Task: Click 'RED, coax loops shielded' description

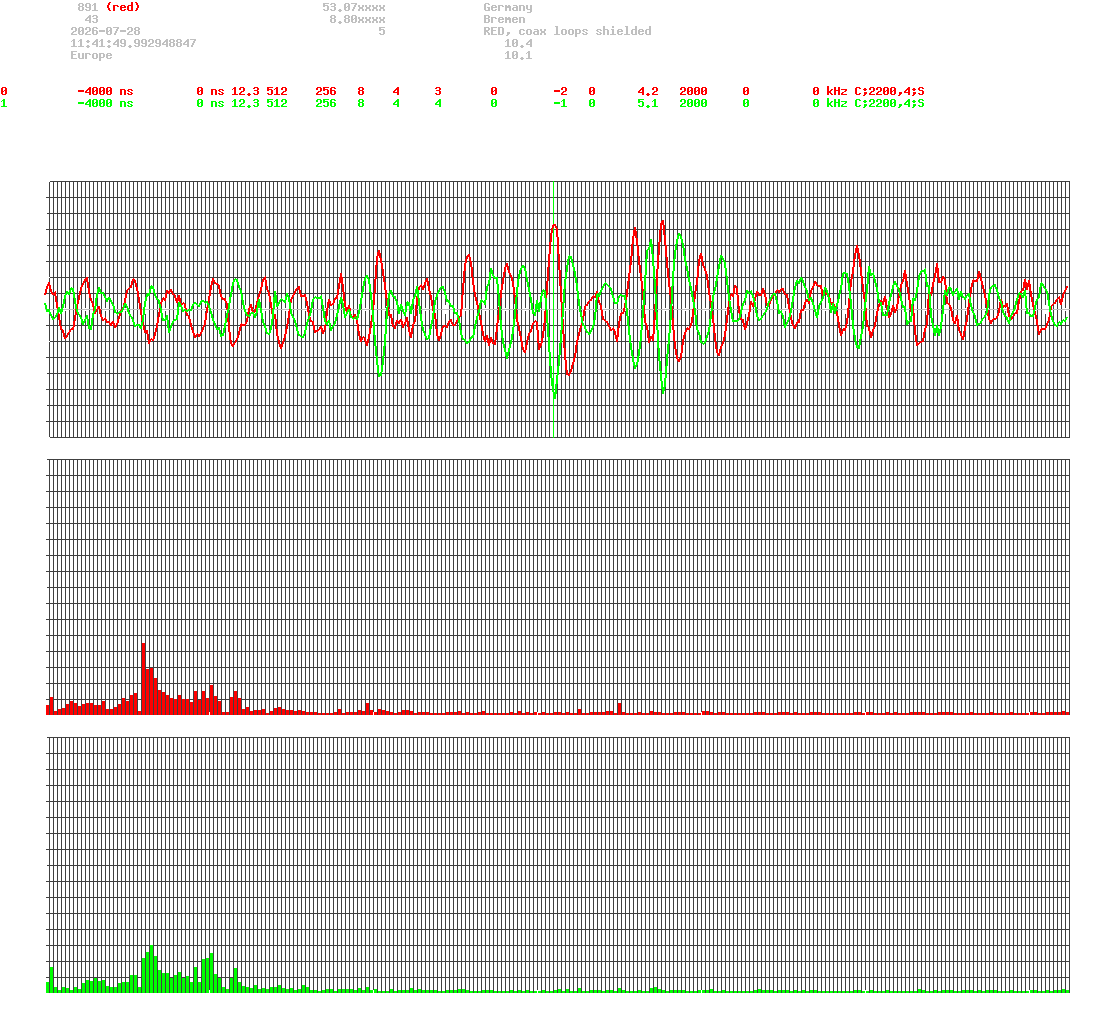Action: tap(567, 31)
